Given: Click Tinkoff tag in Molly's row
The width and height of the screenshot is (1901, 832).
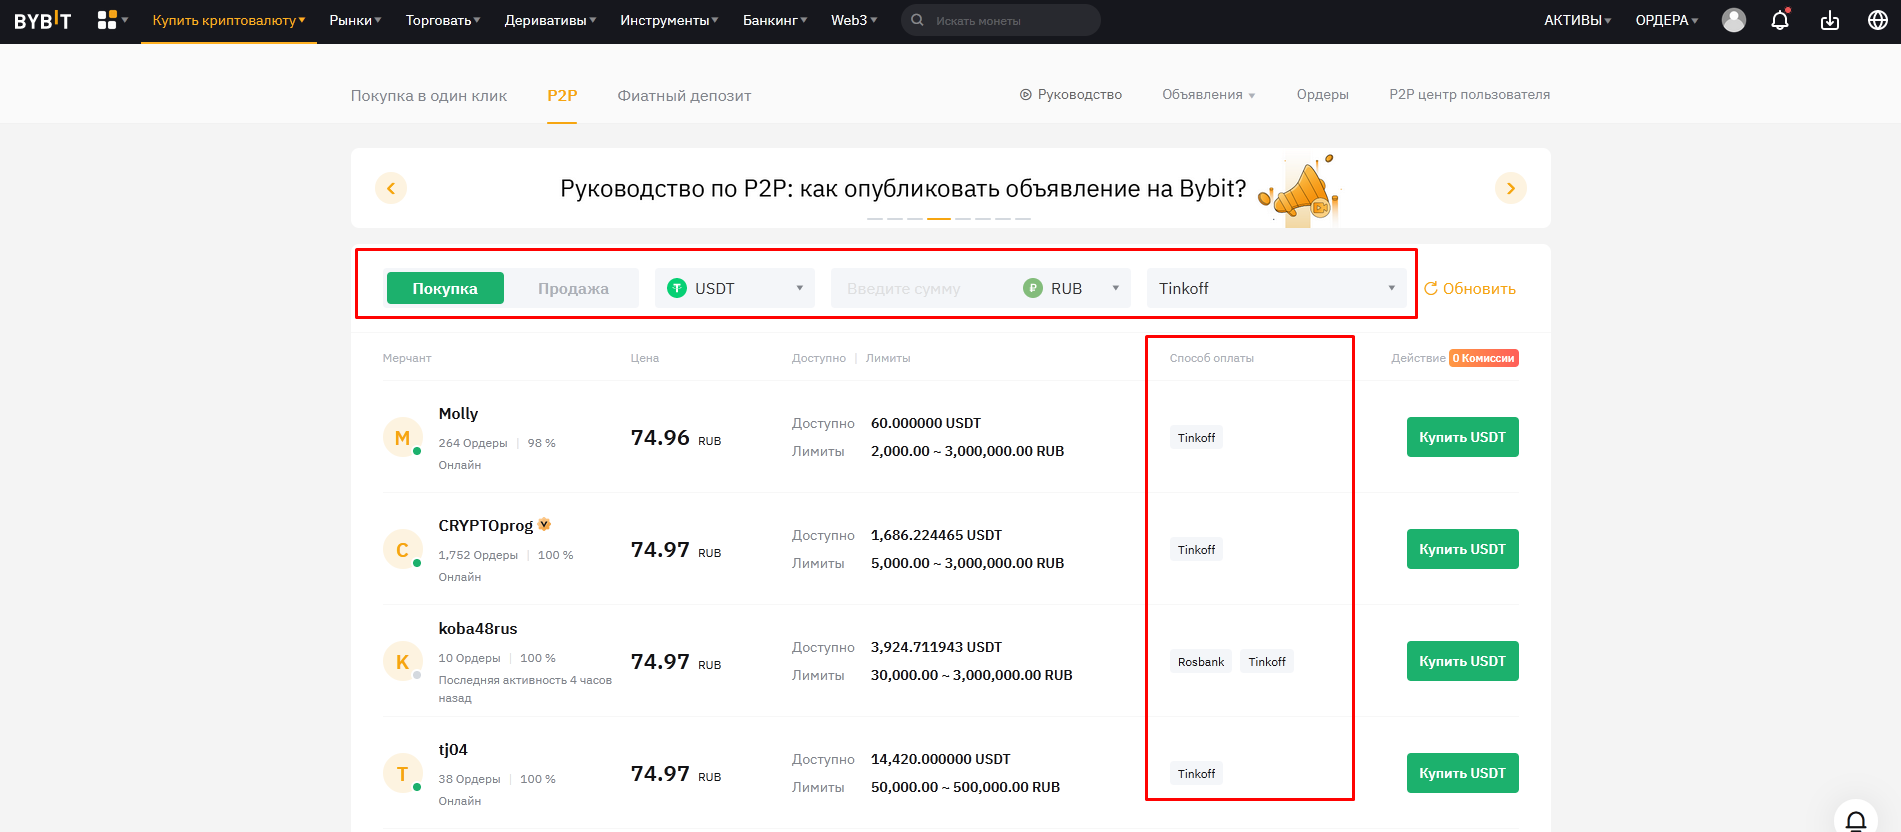Looking at the screenshot, I should [1196, 438].
